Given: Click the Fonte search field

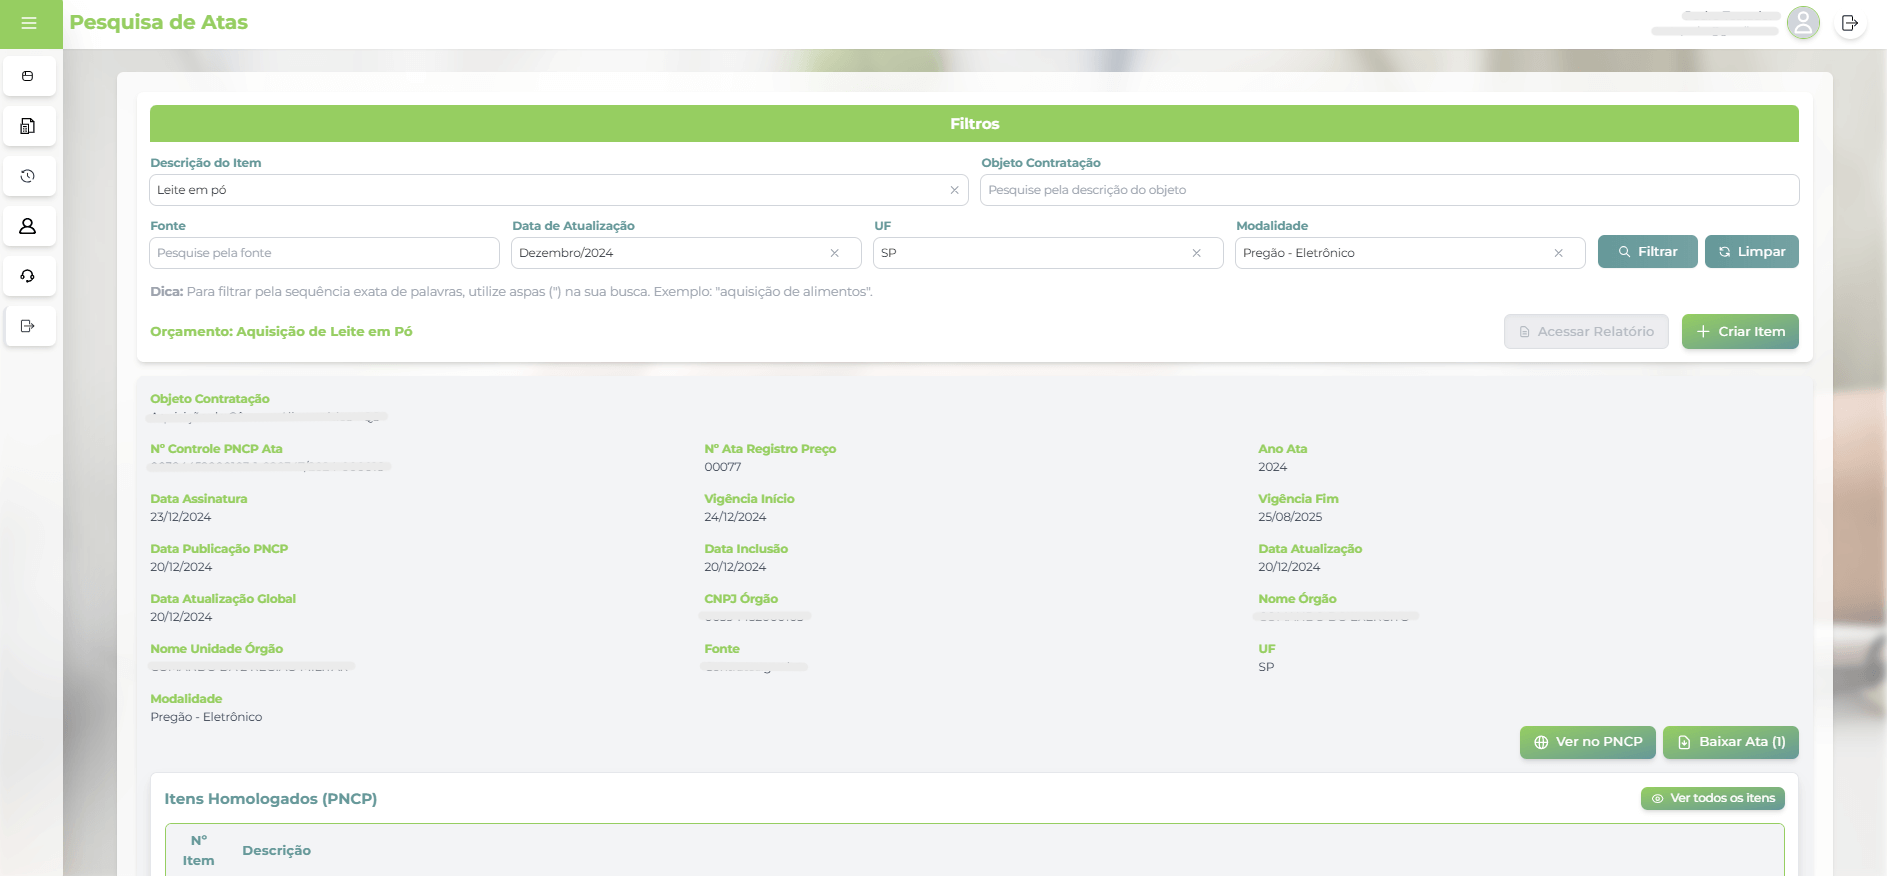Looking at the screenshot, I should click(x=324, y=253).
